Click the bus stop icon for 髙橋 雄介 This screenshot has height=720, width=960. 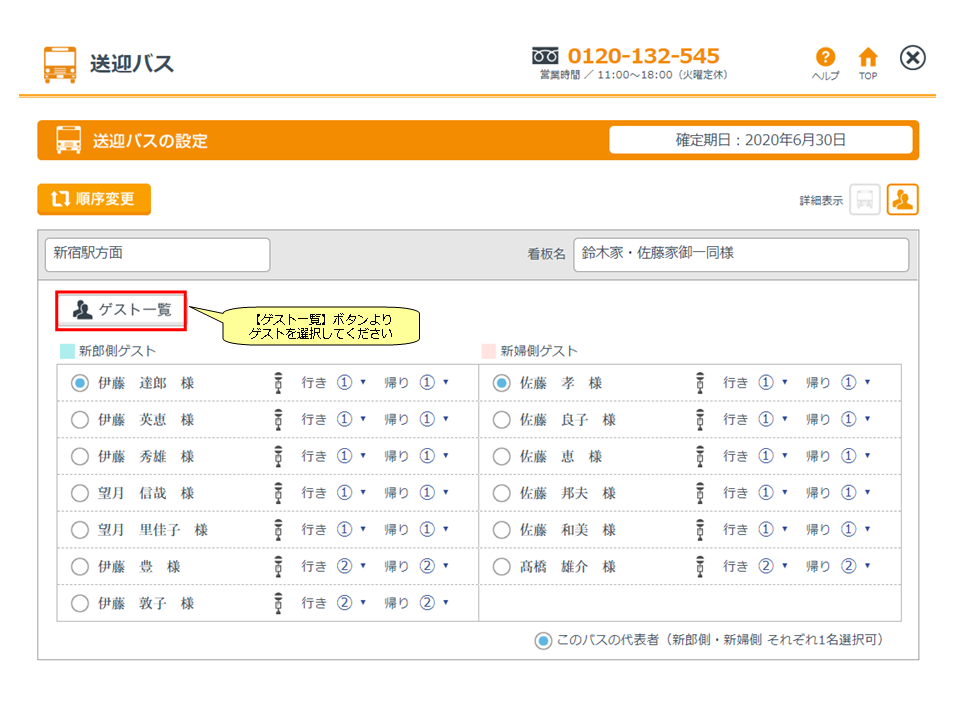[x=700, y=567]
